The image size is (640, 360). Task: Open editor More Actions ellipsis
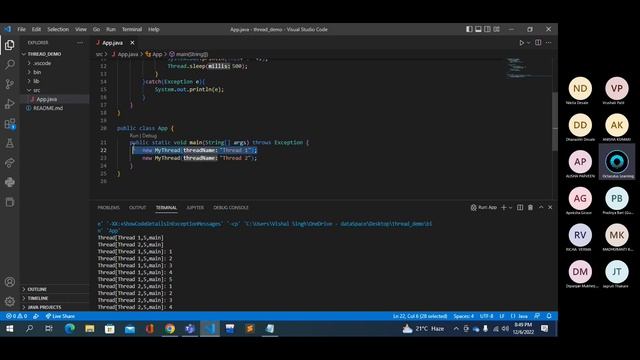coord(549,42)
